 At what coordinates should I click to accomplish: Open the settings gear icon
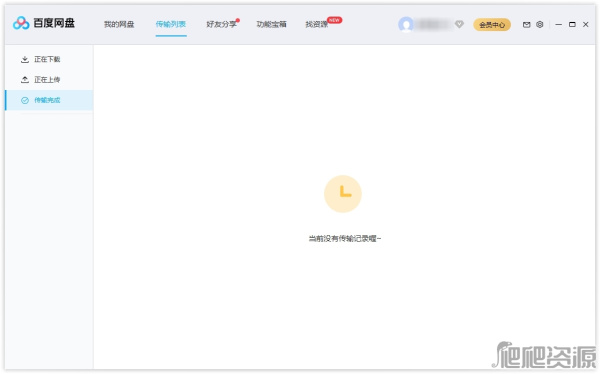click(x=540, y=24)
